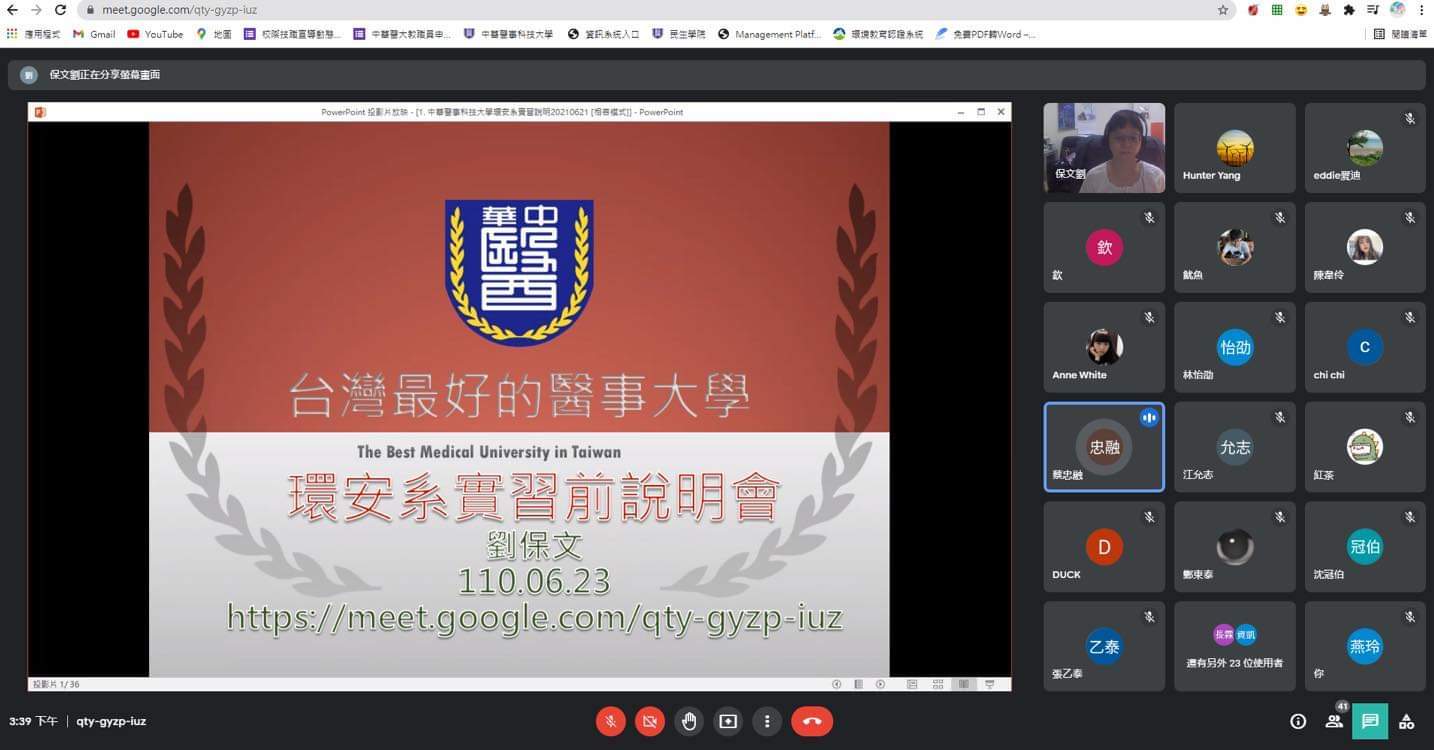Open the 應用程式 apps shortcut

pyautogui.click(x=33, y=34)
